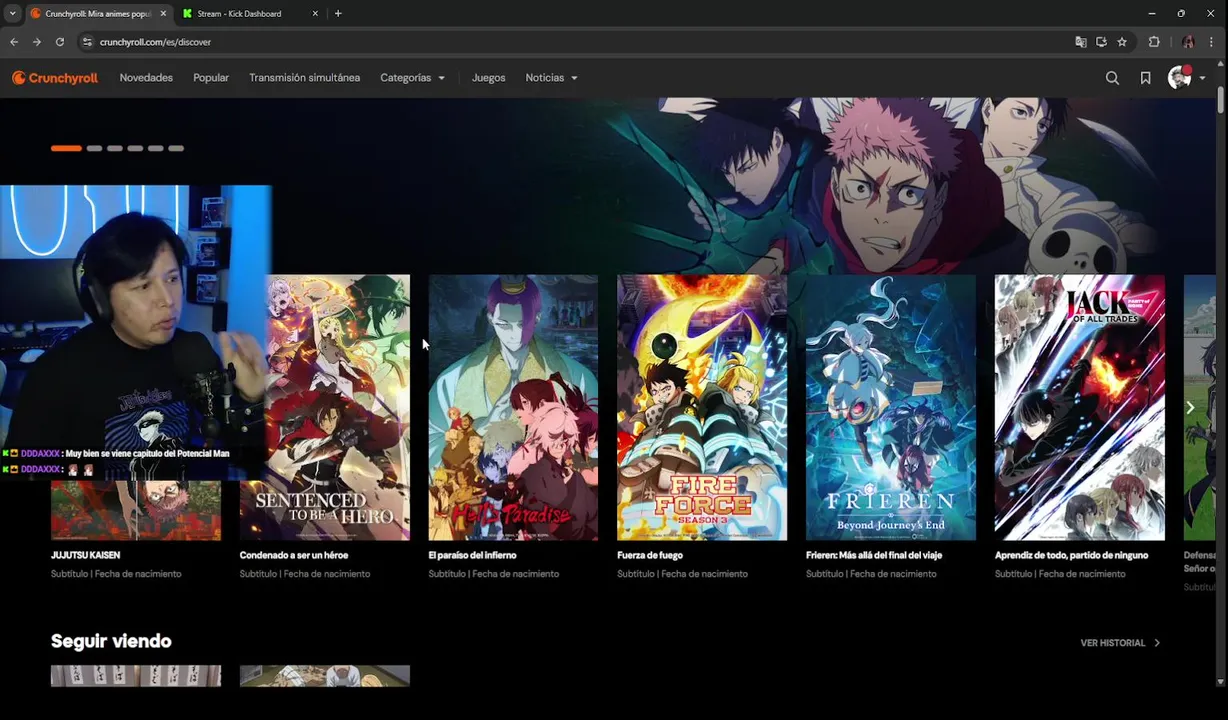Open a new browser tab with plus

coord(338,14)
